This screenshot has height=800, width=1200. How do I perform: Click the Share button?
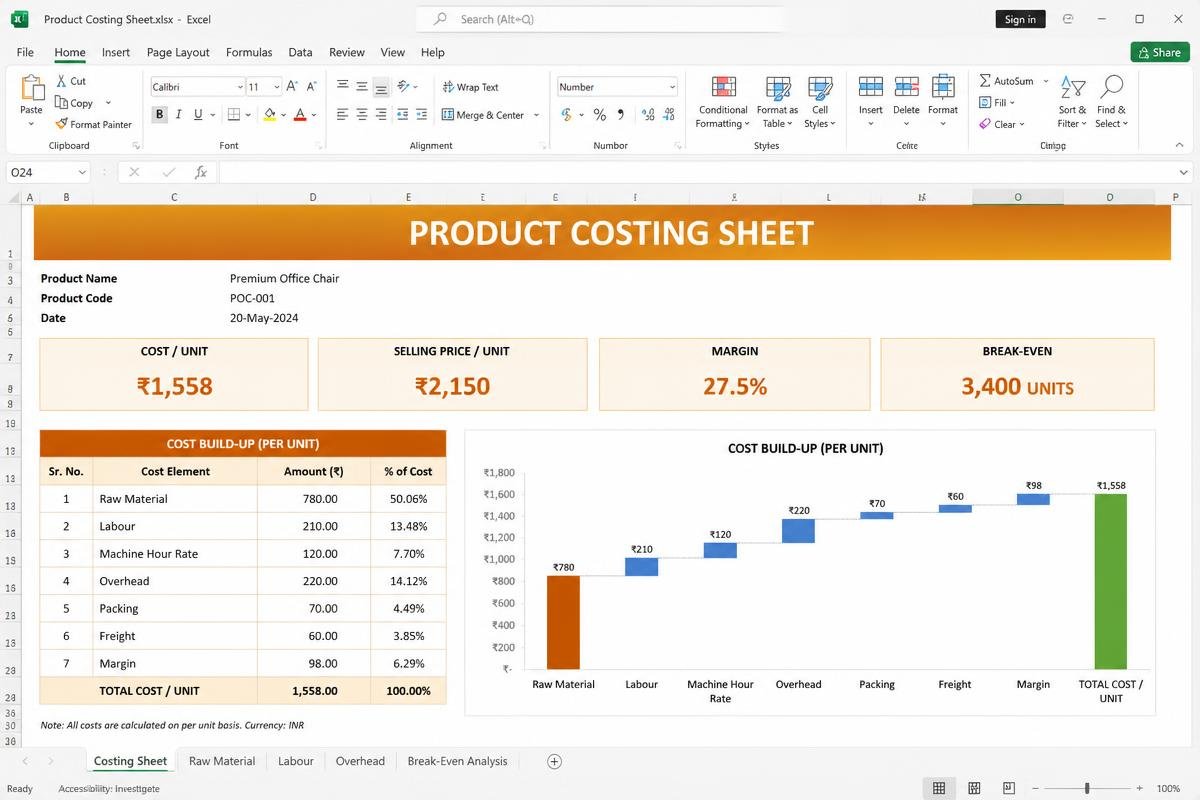(x=1159, y=52)
